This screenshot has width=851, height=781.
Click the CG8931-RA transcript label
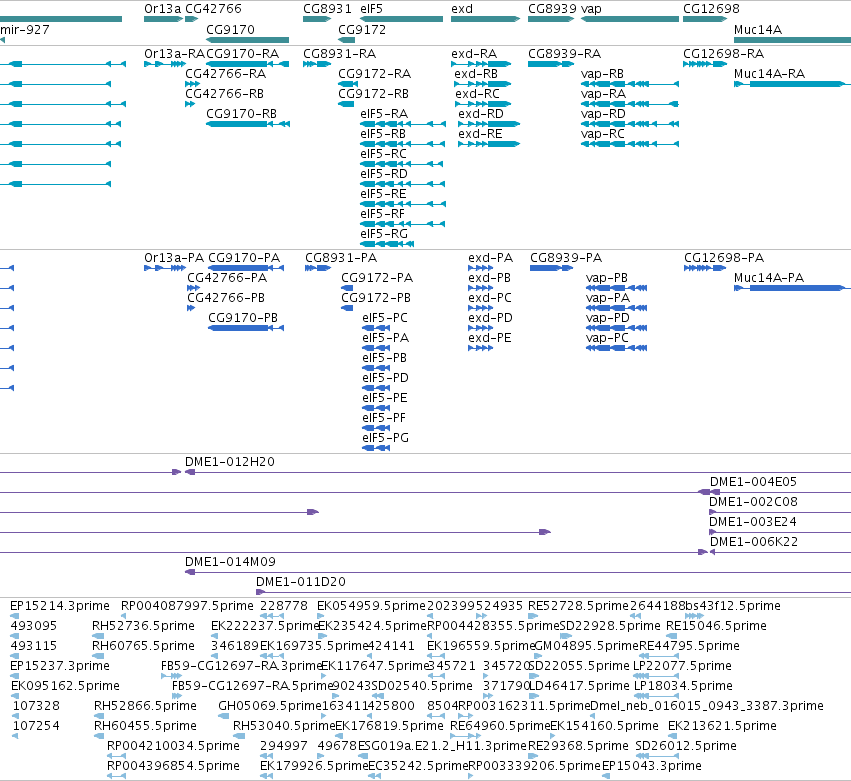click(x=339, y=54)
